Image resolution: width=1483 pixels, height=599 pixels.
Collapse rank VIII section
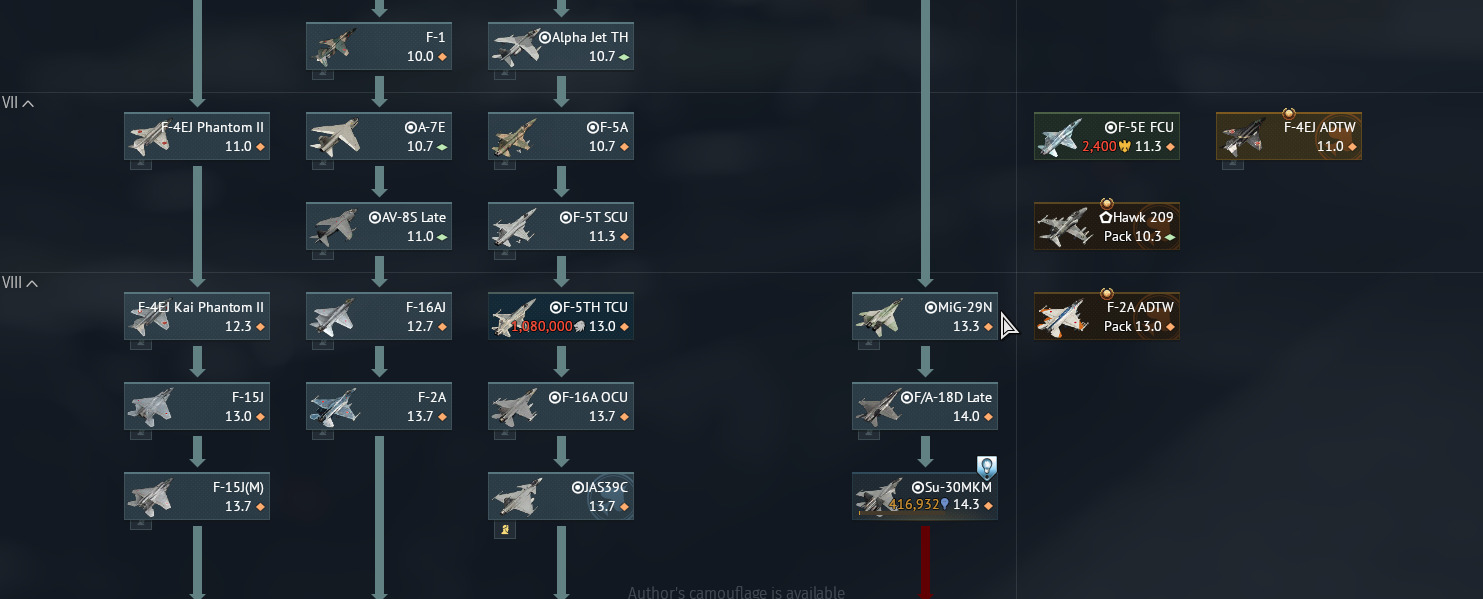click(21, 282)
